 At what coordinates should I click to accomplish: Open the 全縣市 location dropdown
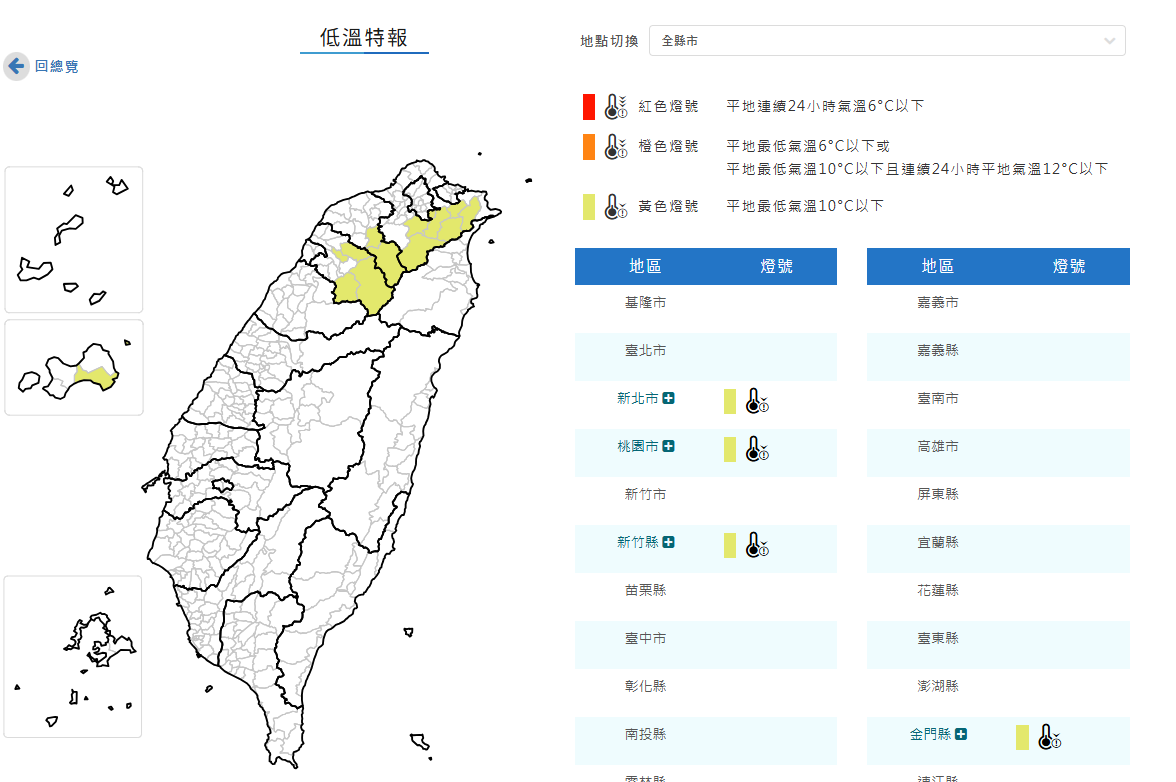(886, 41)
